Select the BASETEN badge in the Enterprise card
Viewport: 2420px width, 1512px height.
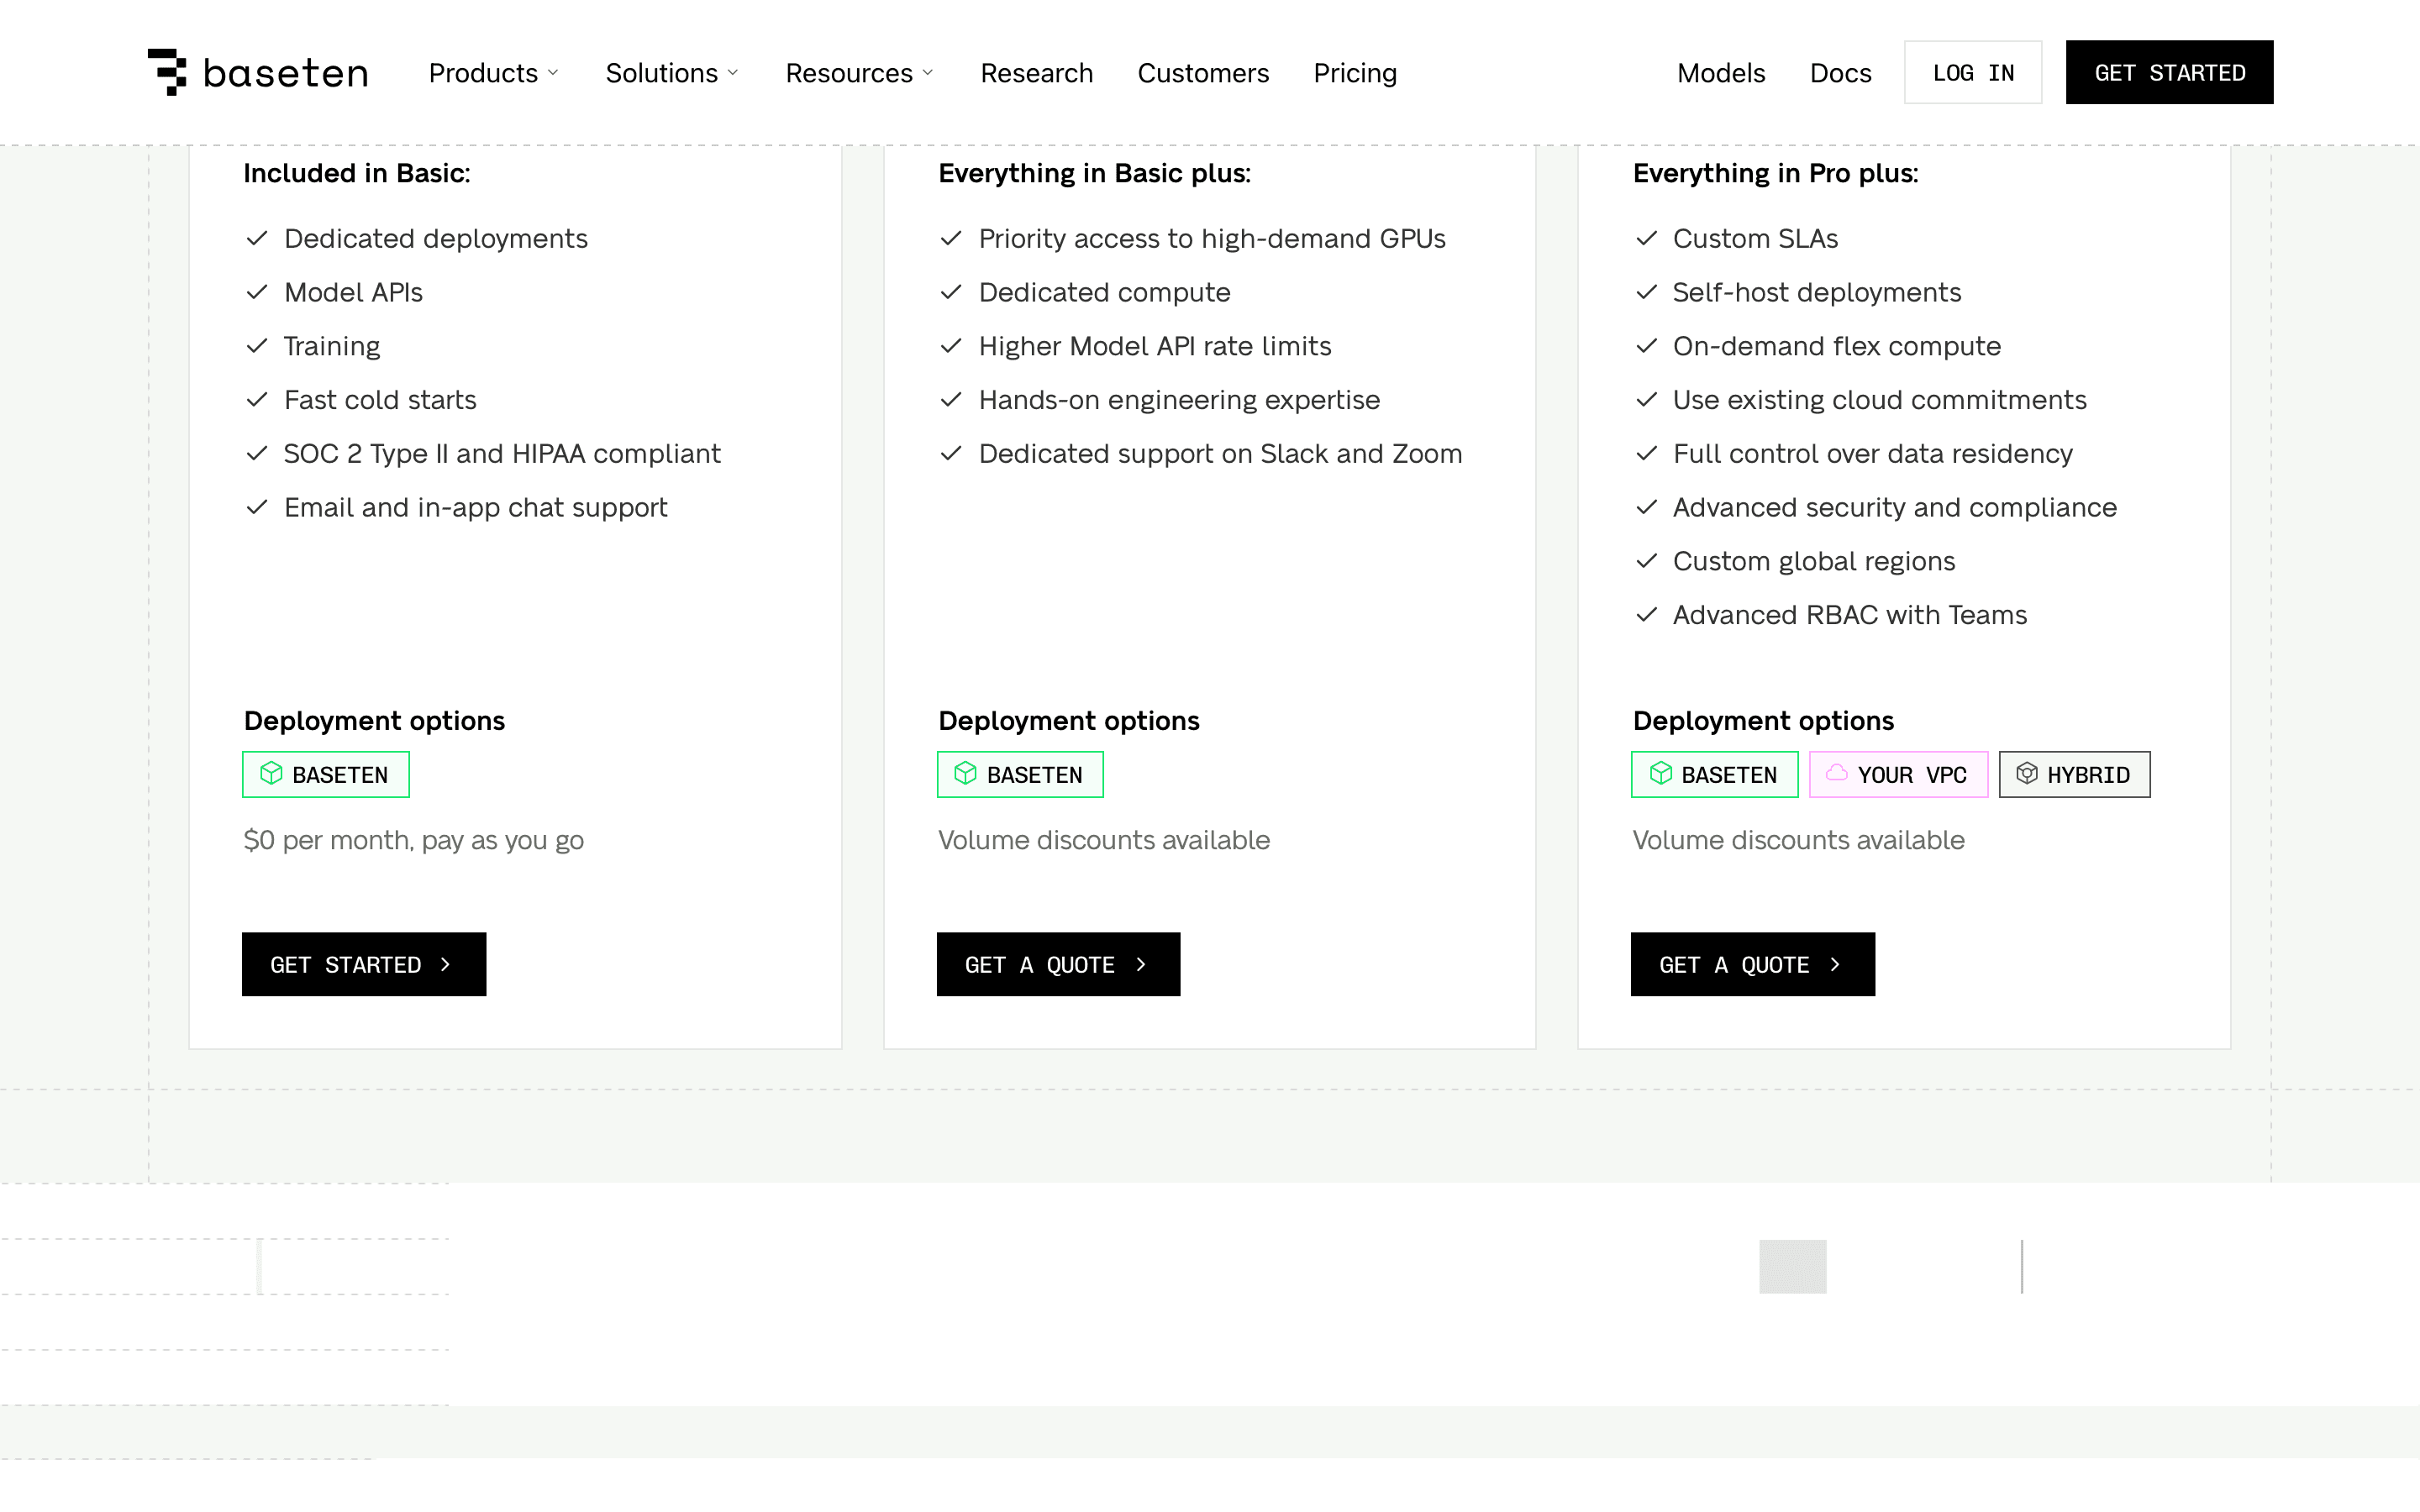pos(1714,774)
